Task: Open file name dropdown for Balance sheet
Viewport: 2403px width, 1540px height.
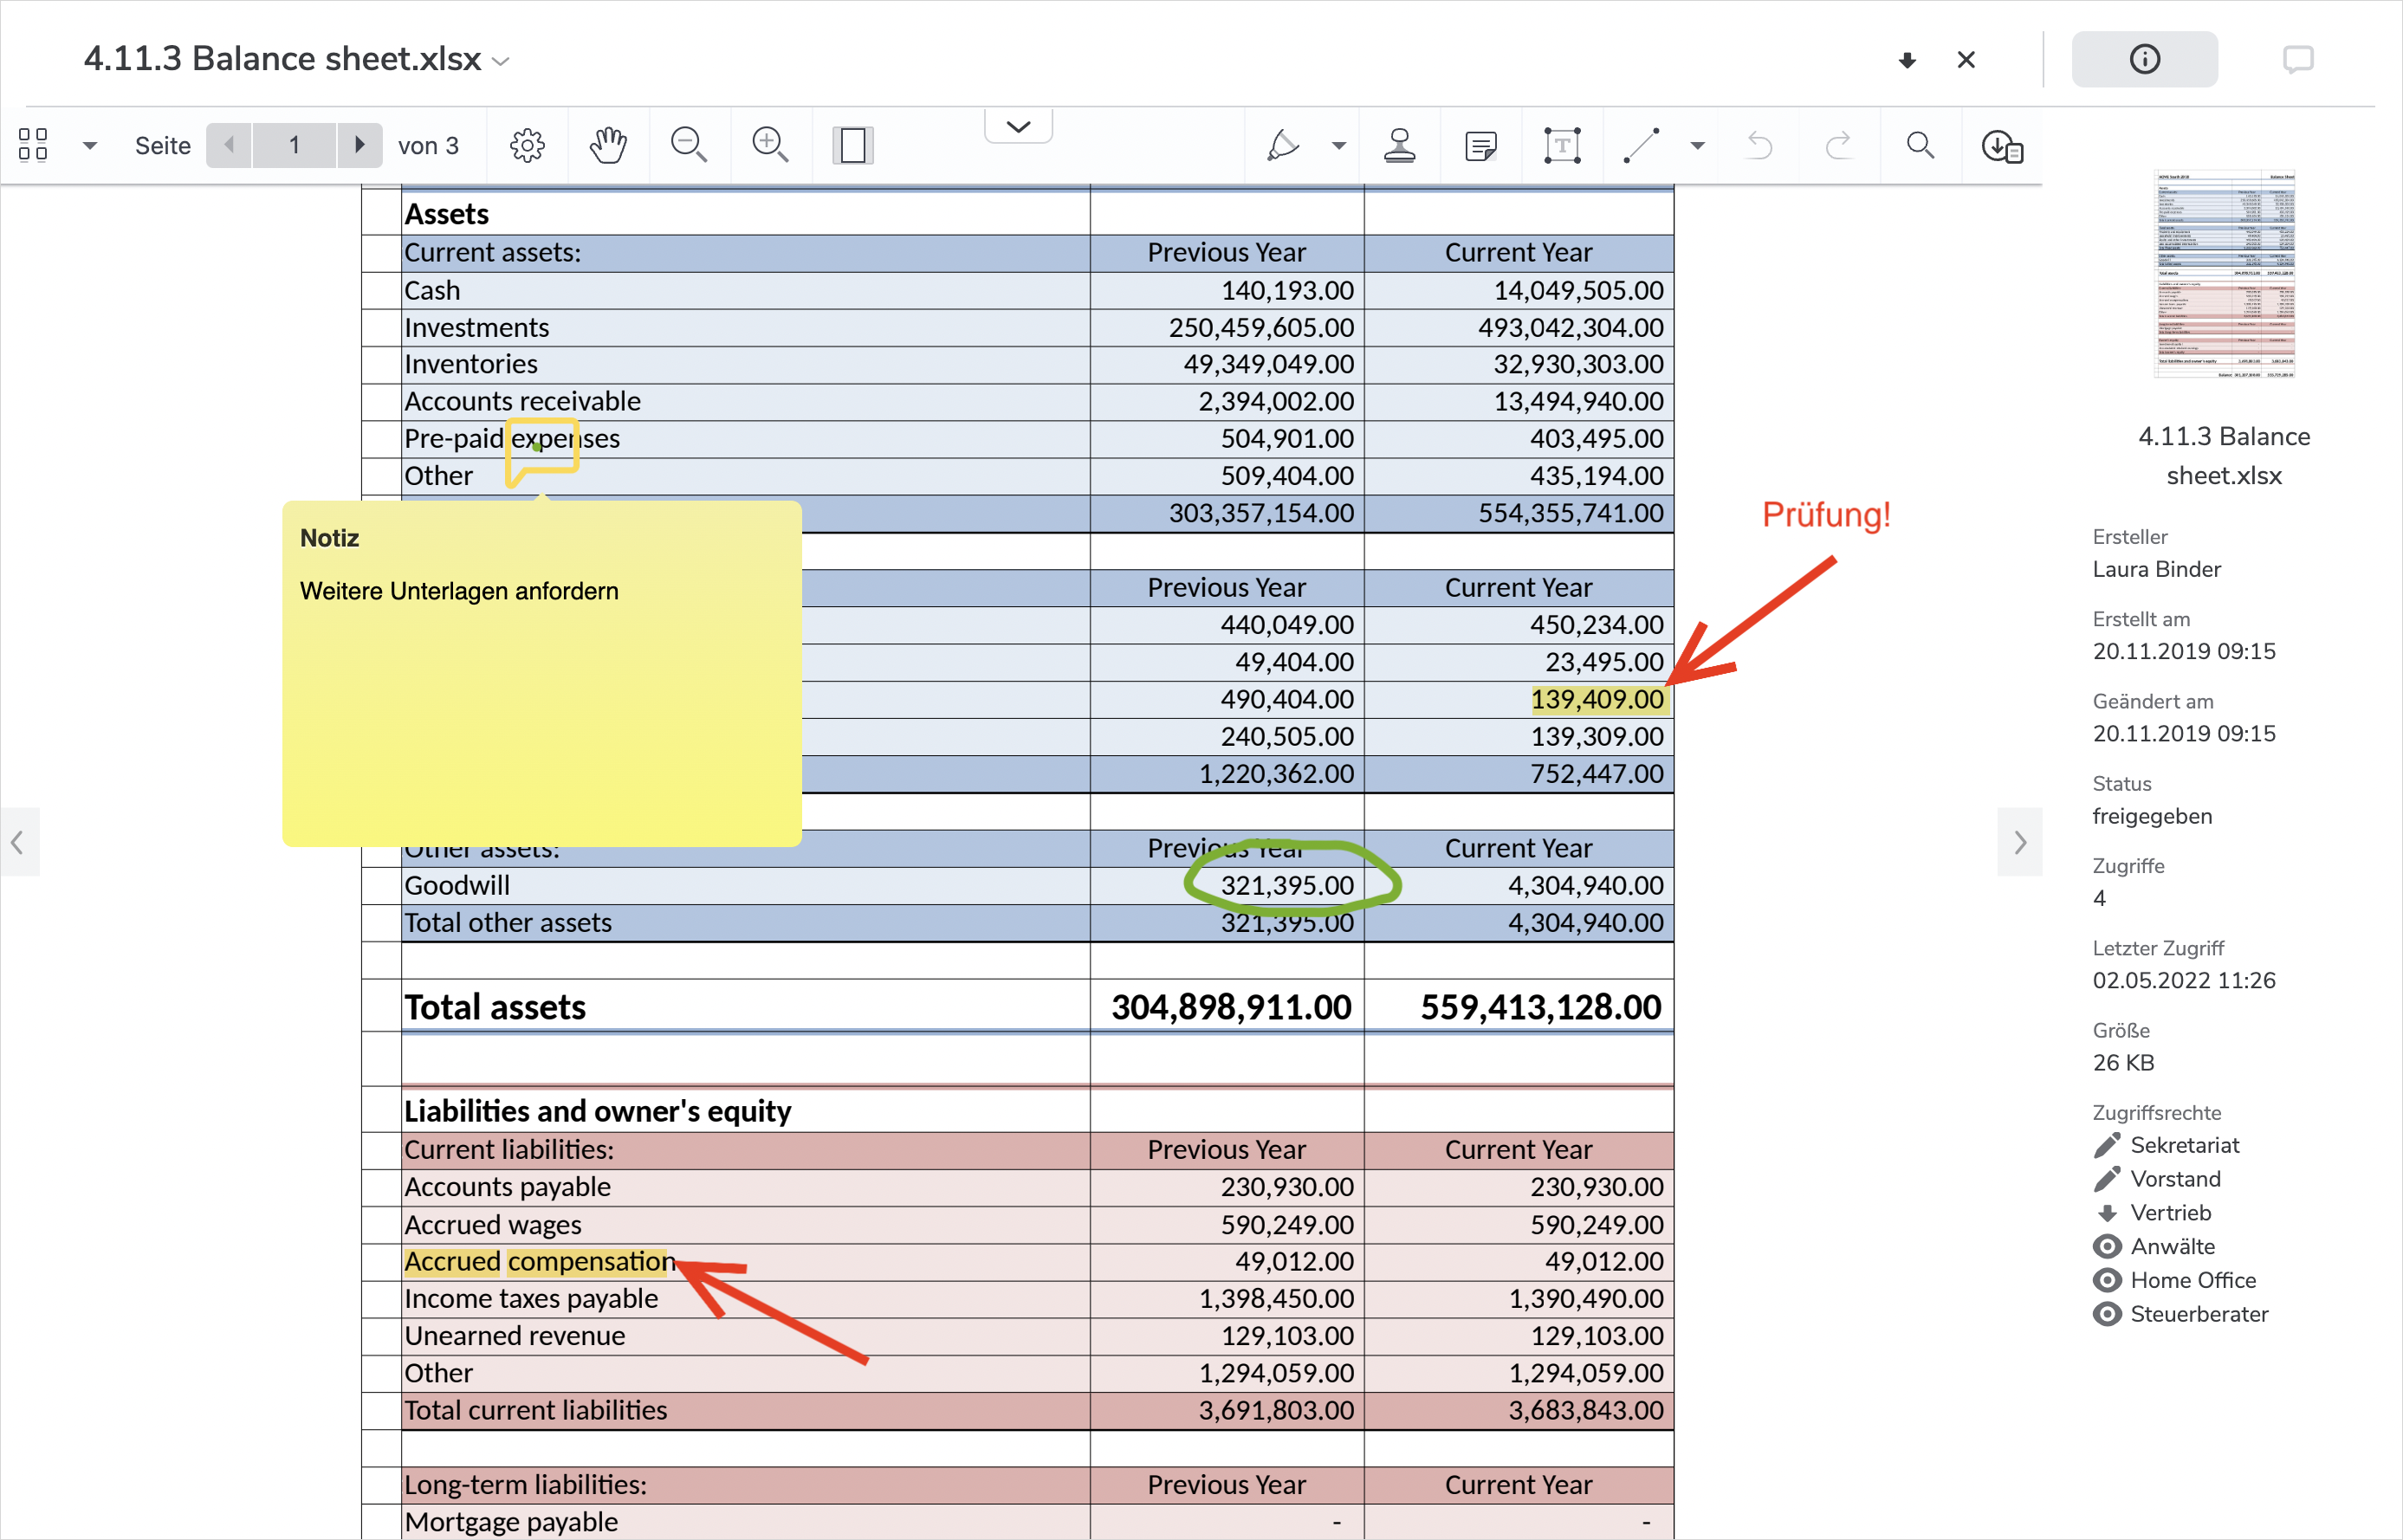Action: tap(502, 62)
